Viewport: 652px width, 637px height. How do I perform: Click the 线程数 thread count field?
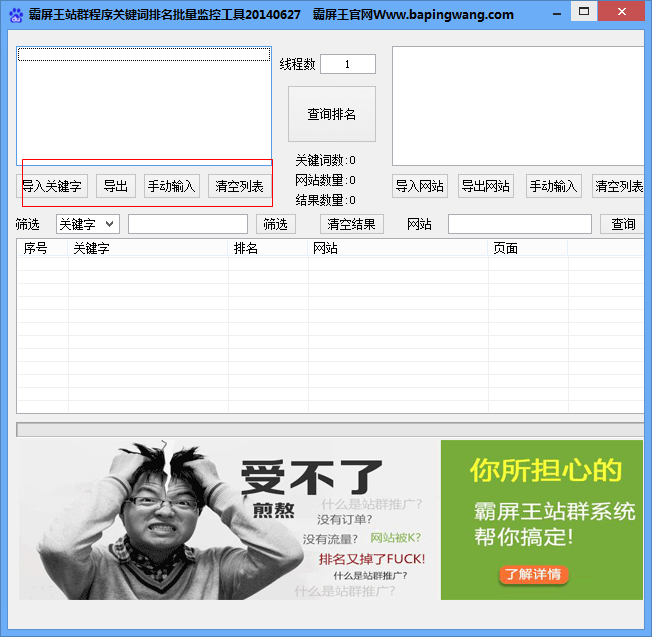click(x=348, y=64)
